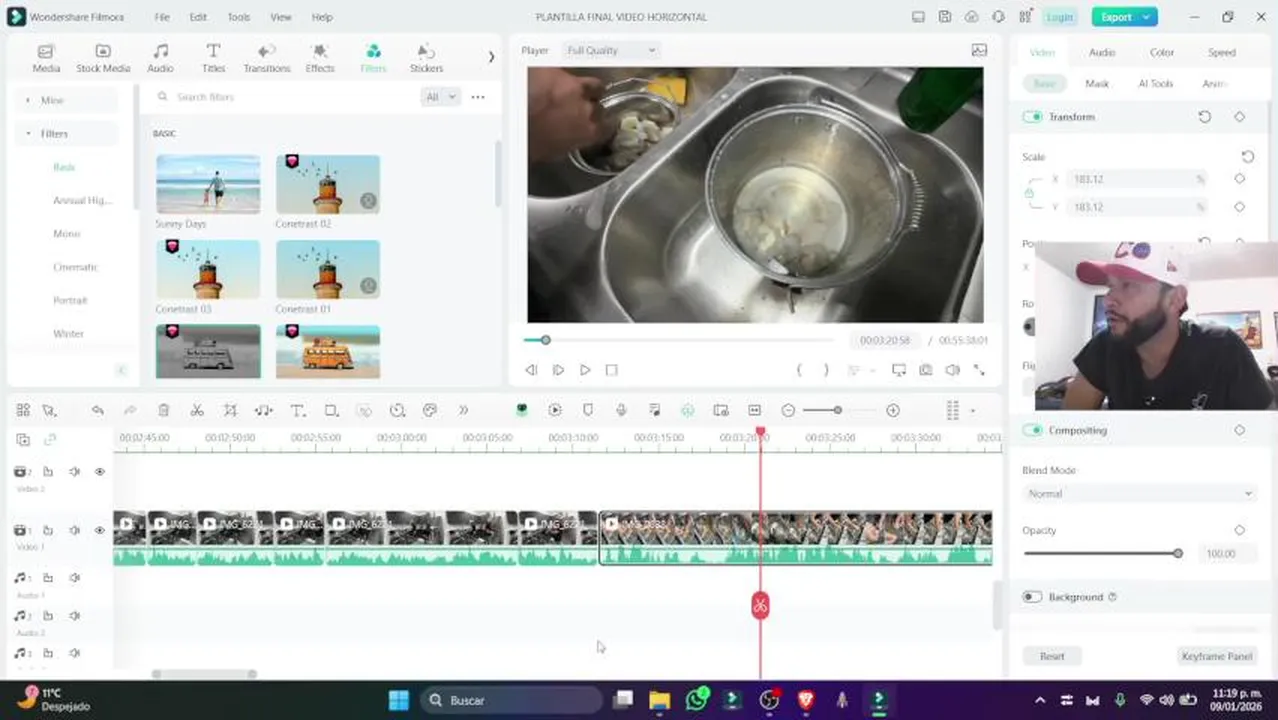1278x720 pixels.
Task: Expand more timeline tools with double chevron
Action: (463, 410)
